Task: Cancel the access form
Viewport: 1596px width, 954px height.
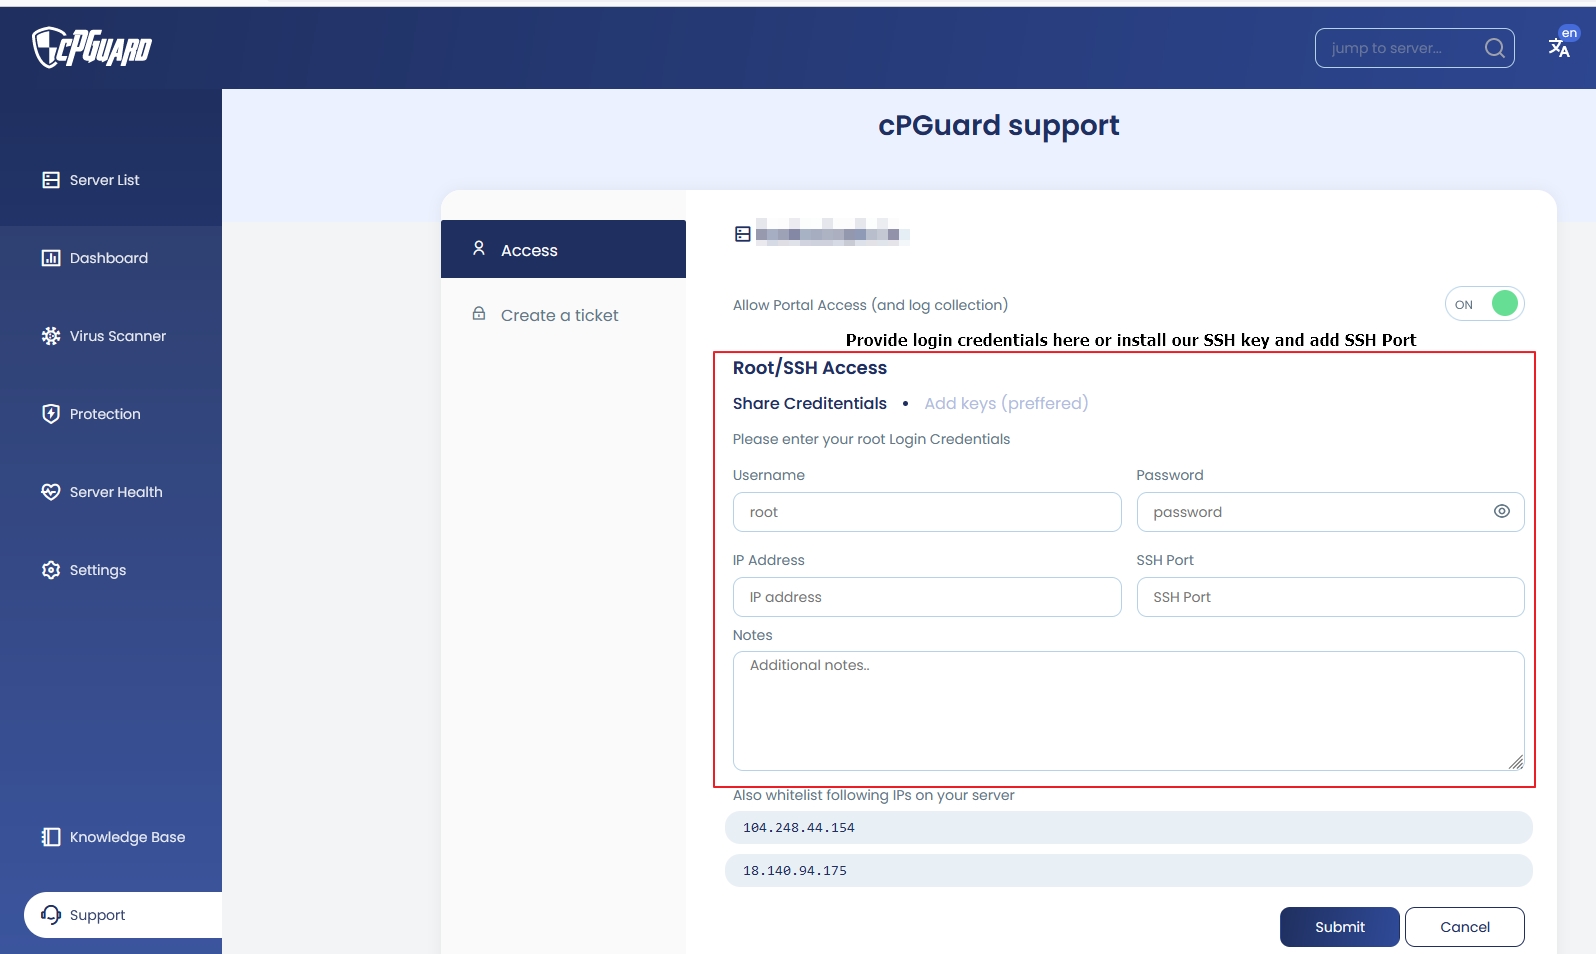Action: click(1465, 927)
